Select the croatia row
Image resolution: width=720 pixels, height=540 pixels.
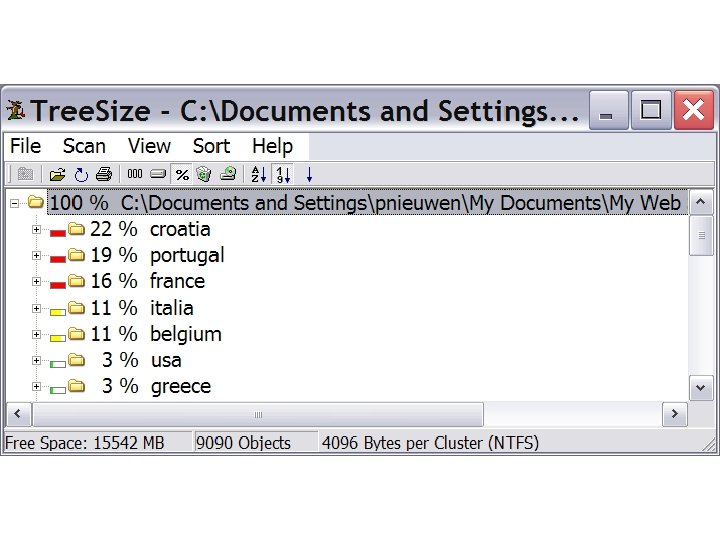(150, 229)
